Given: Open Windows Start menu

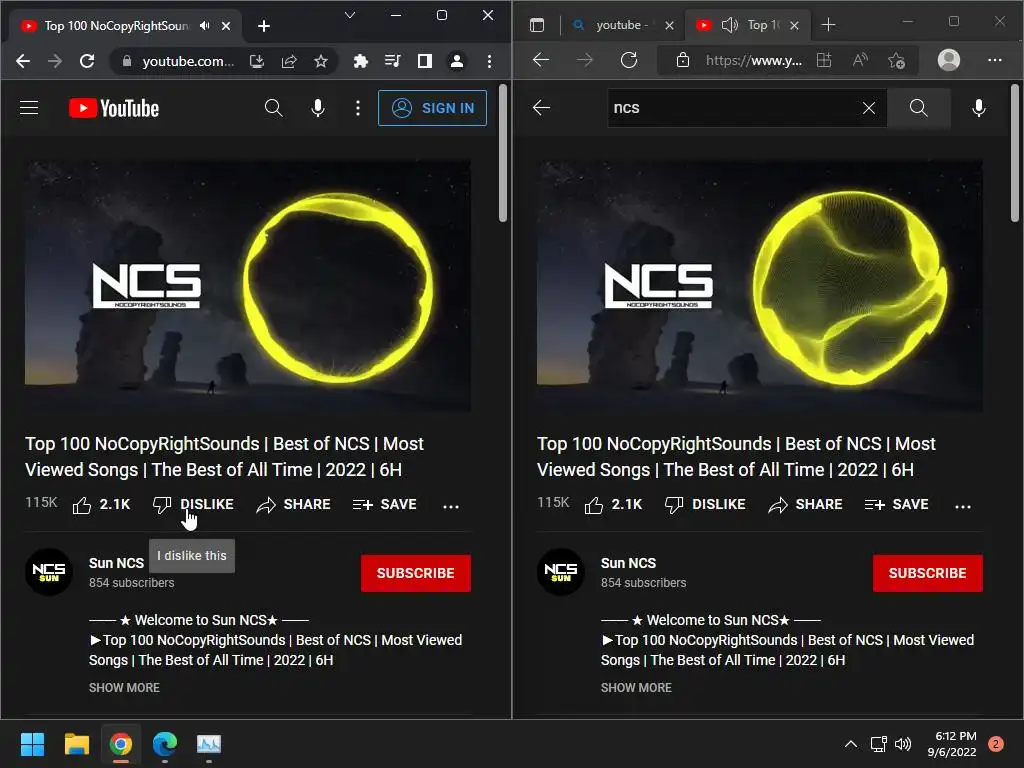Looking at the screenshot, I should [x=32, y=744].
